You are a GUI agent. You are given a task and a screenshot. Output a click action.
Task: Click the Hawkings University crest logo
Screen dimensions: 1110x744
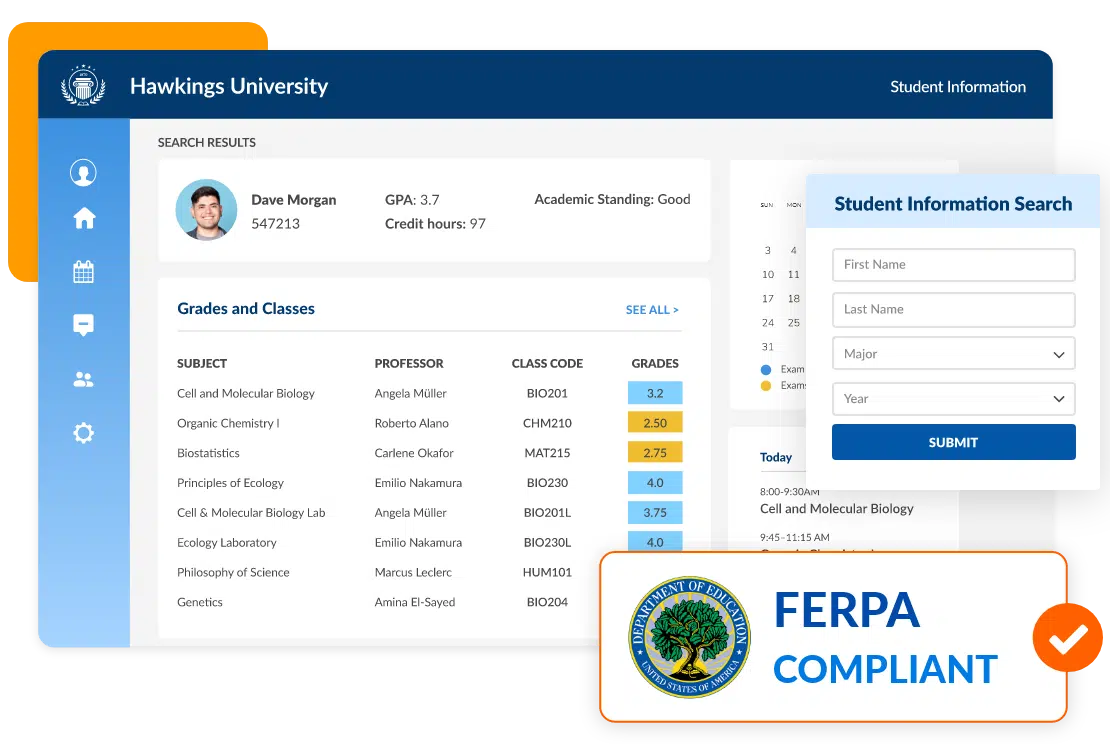(83, 86)
